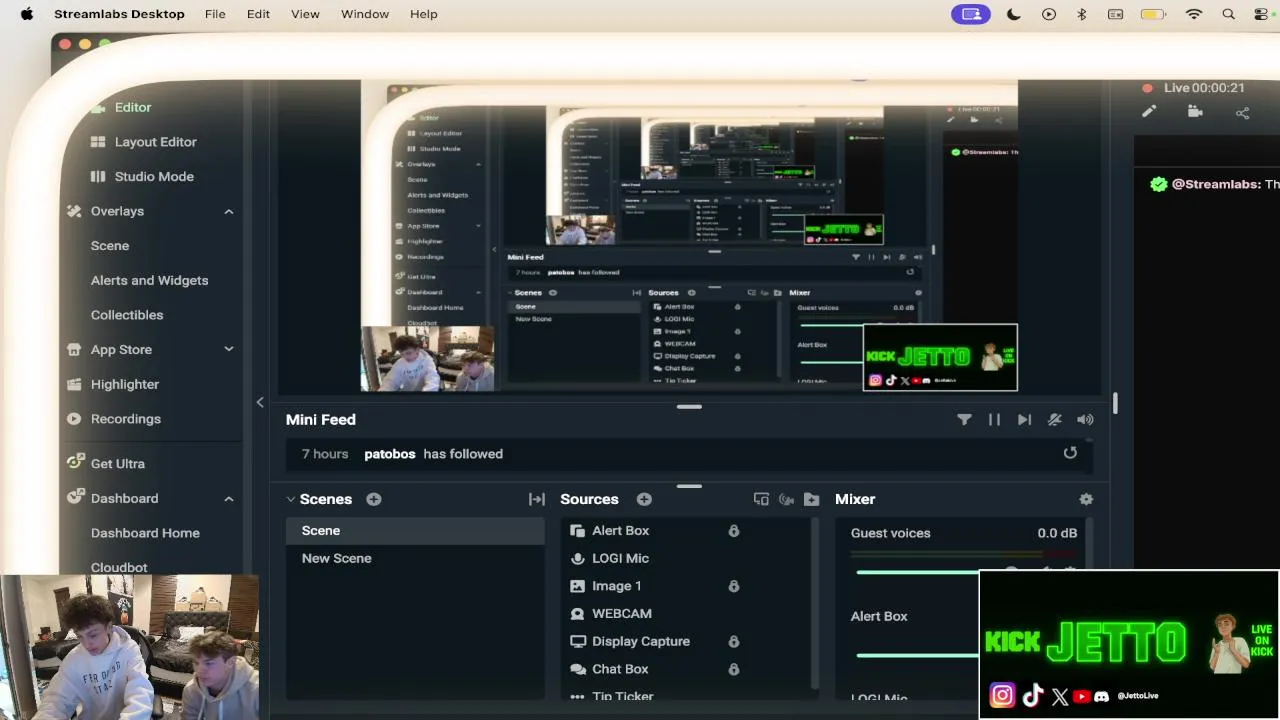This screenshot has width=1280, height=720.
Task: Click the pencil edit icon under Live timer
Action: click(1148, 112)
